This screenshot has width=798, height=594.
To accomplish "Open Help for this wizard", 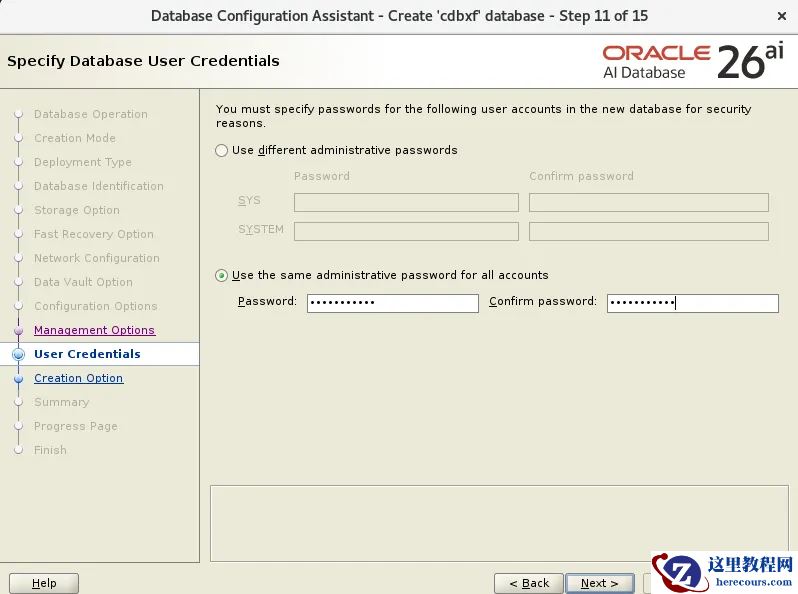I will click(44, 583).
